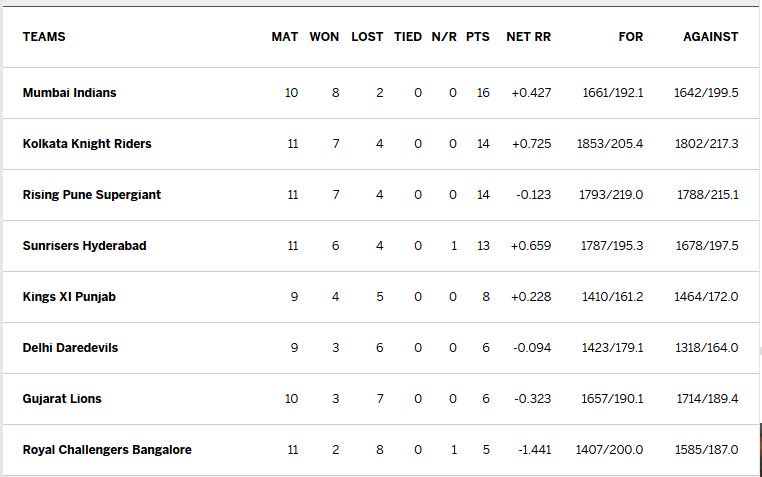Viewport: 762px width, 477px height.
Task: Click the WON column header
Action: pos(324,37)
